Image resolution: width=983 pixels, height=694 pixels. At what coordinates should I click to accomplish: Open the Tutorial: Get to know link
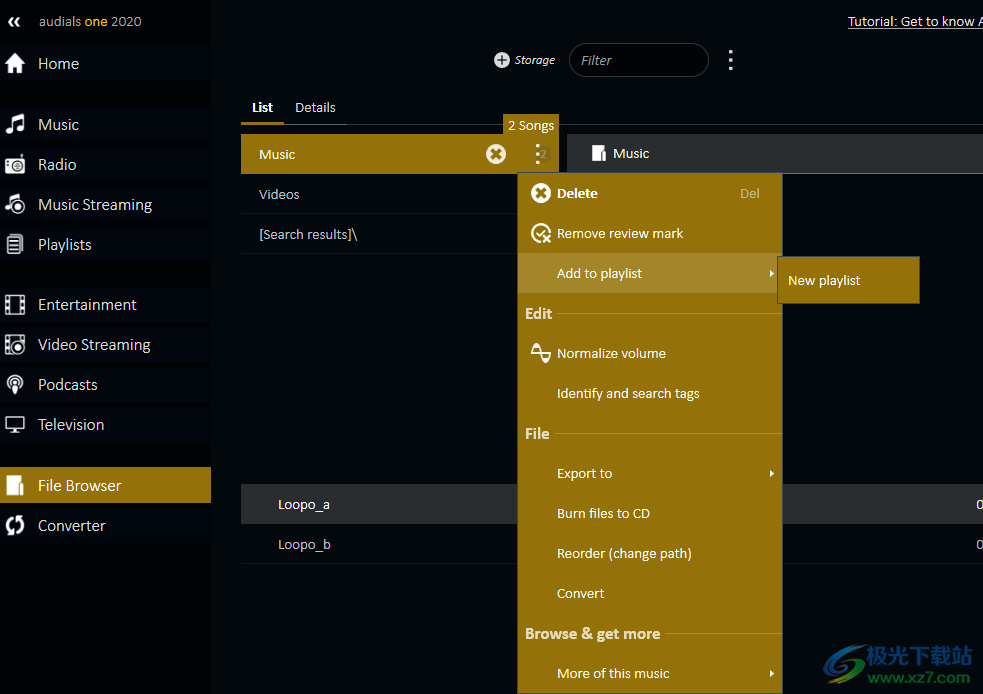[x=915, y=21]
